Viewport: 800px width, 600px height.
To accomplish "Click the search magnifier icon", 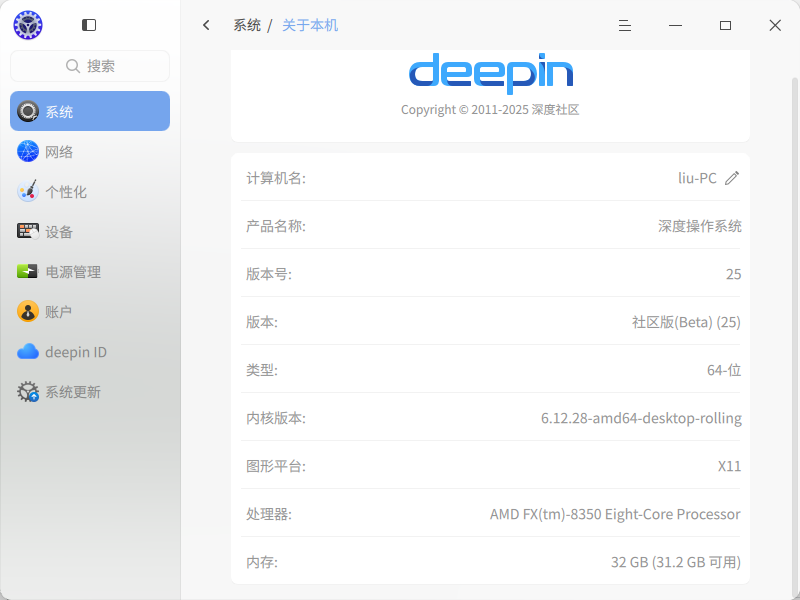I will point(73,66).
